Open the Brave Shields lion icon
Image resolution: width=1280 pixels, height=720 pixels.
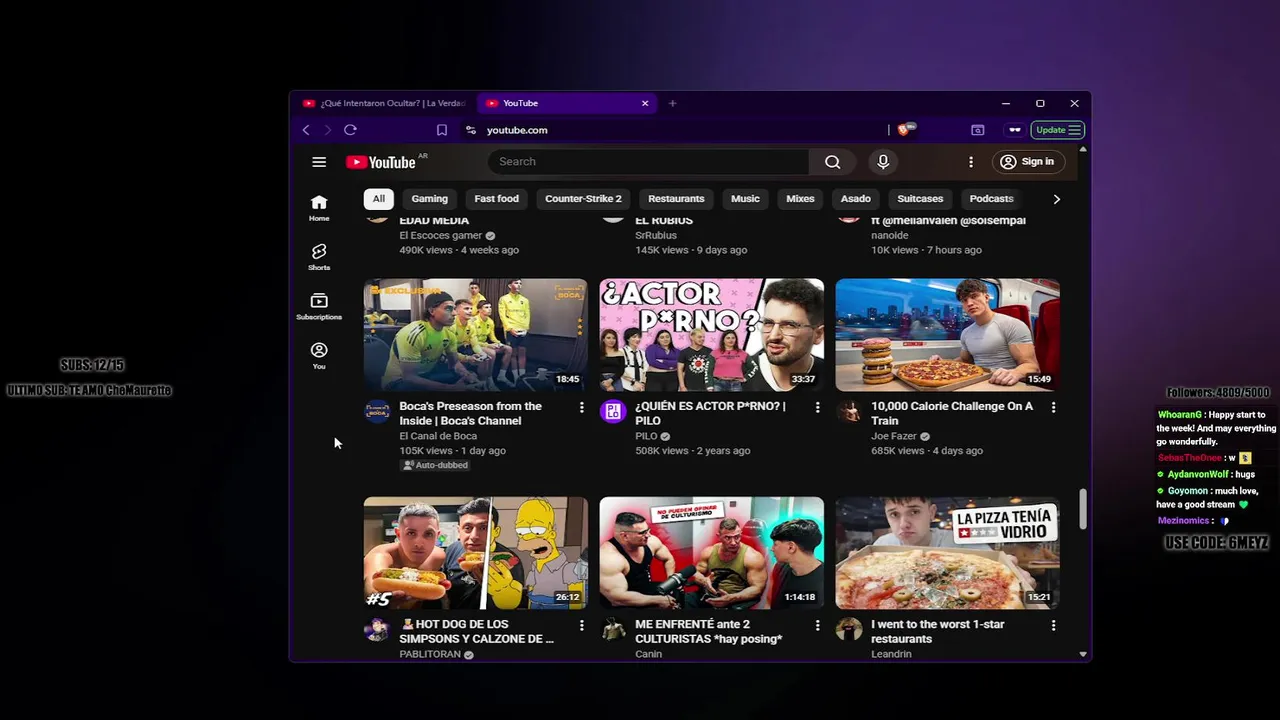click(x=905, y=129)
